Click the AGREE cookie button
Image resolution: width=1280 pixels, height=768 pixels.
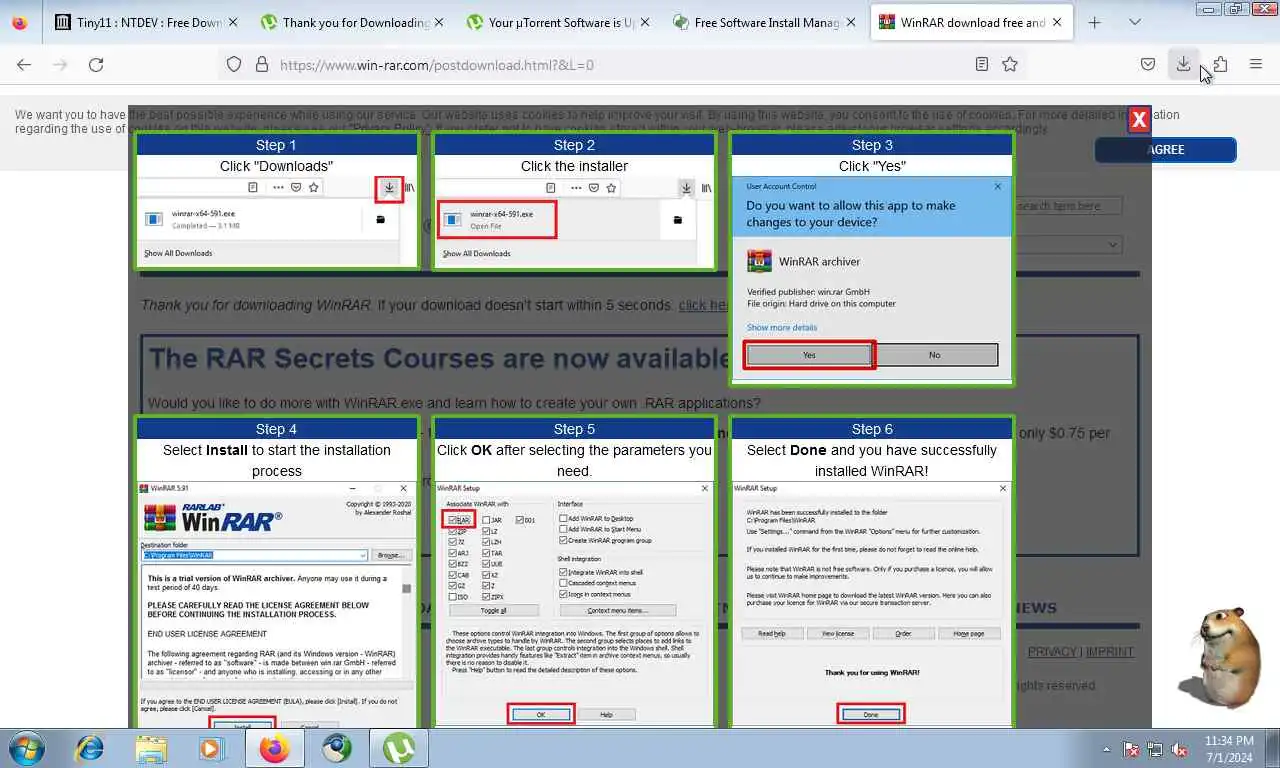tap(1166, 149)
